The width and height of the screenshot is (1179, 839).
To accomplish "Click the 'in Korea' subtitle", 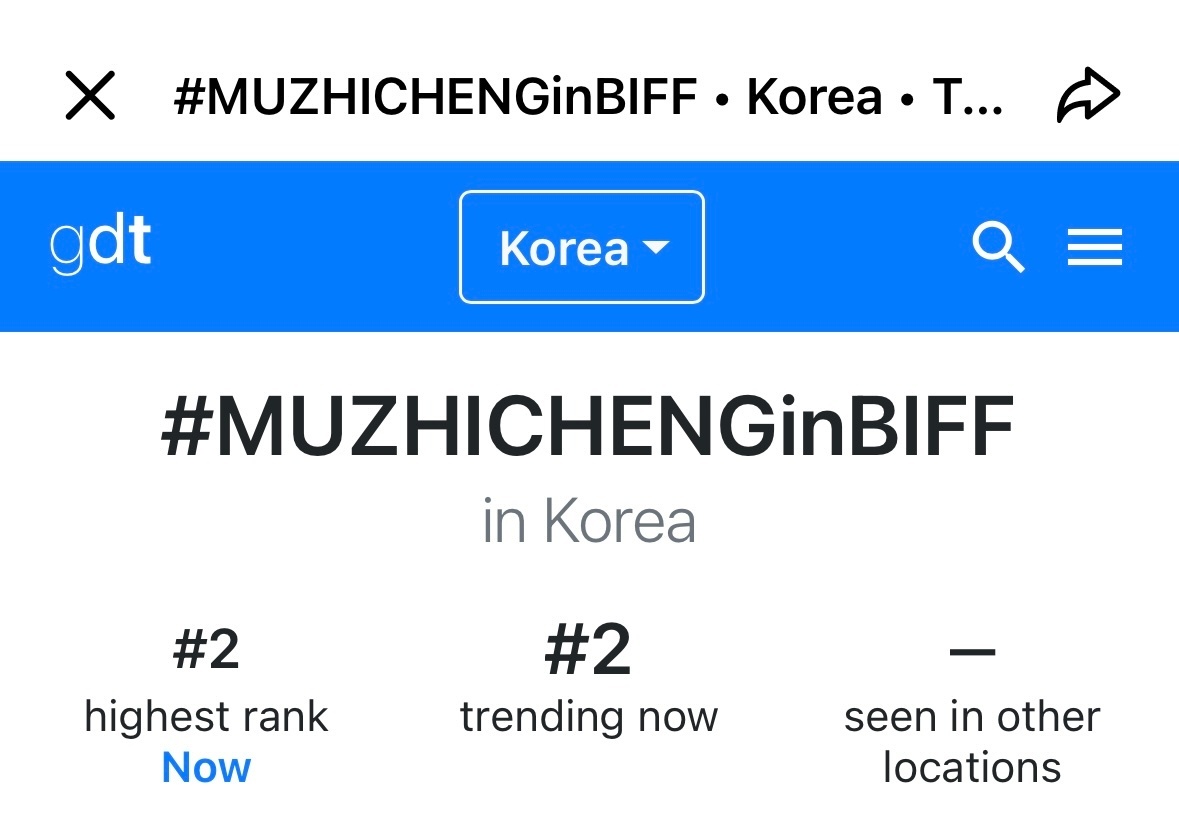I will coord(589,520).
